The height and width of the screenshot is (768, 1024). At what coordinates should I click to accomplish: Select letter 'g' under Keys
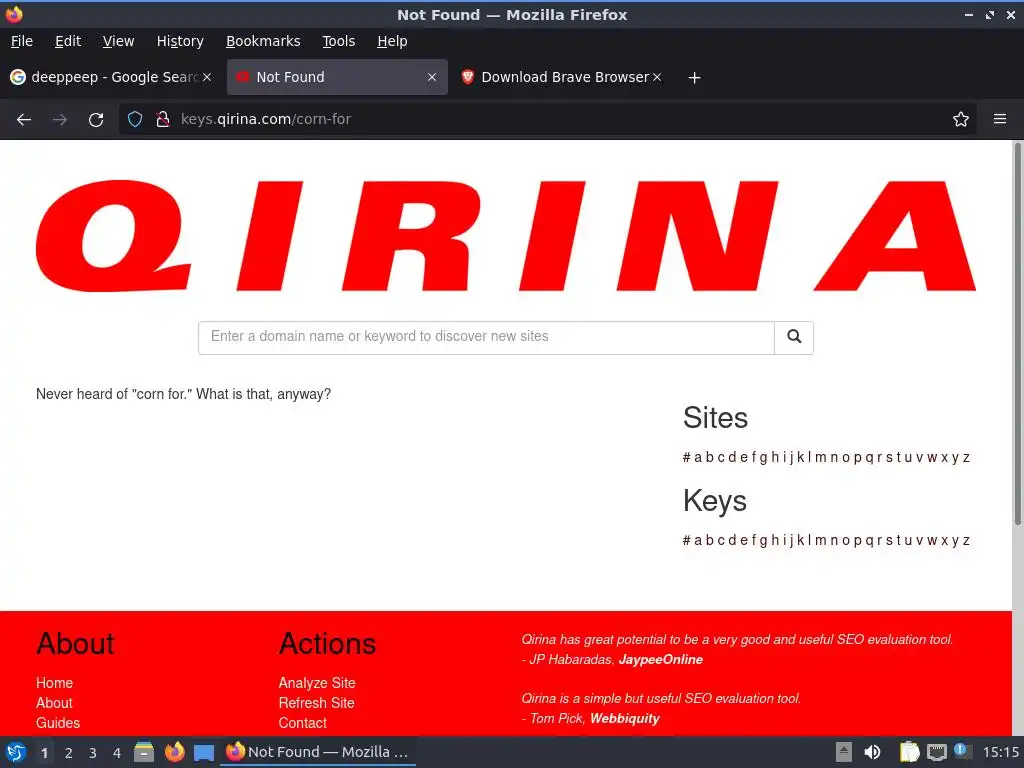pos(763,541)
